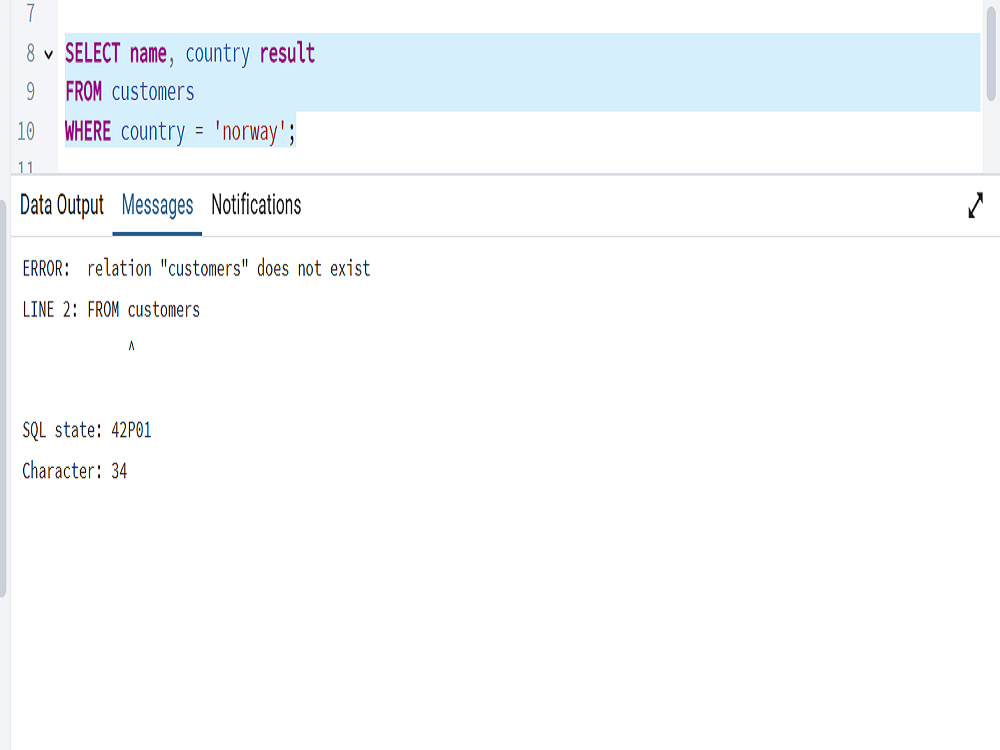This screenshot has height=750, width=1000.
Task: Switch to the Data Output tab
Action: point(62,205)
